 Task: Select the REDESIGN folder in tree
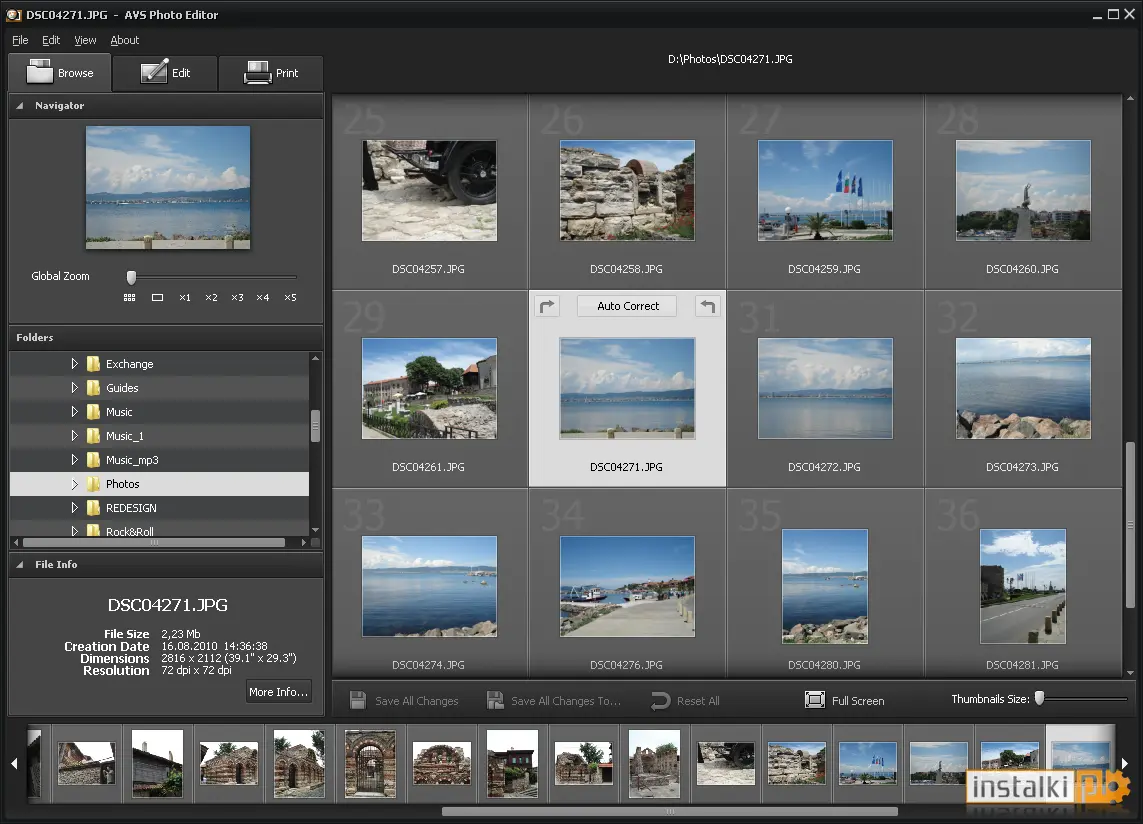[x=131, y=508]
